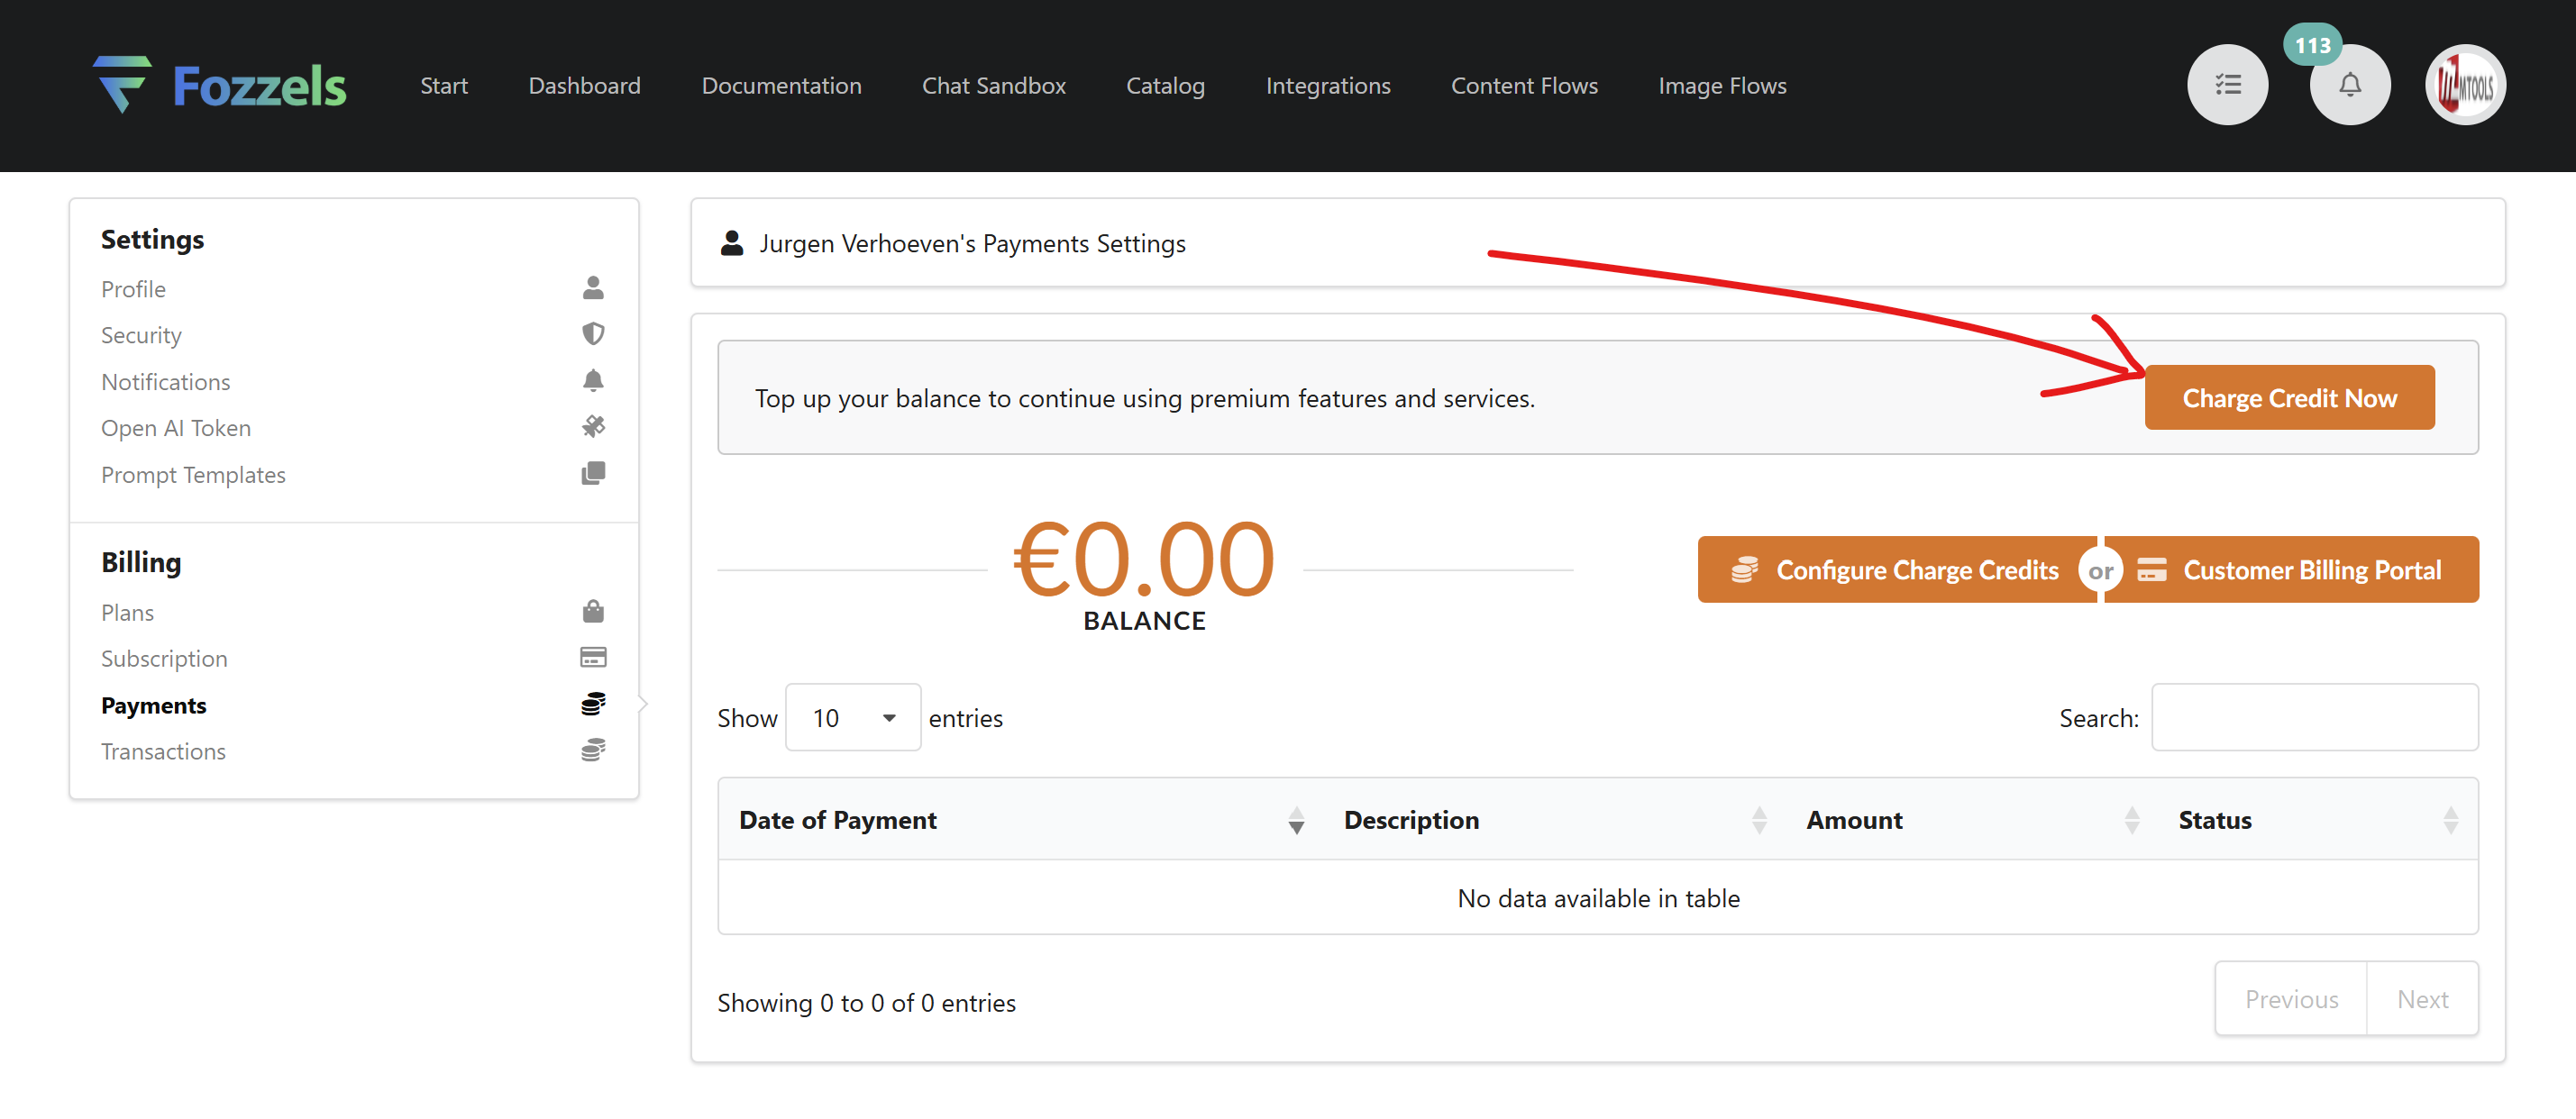Open Profile settings link
The image size is (2576, 1119).
click(133, 289)
